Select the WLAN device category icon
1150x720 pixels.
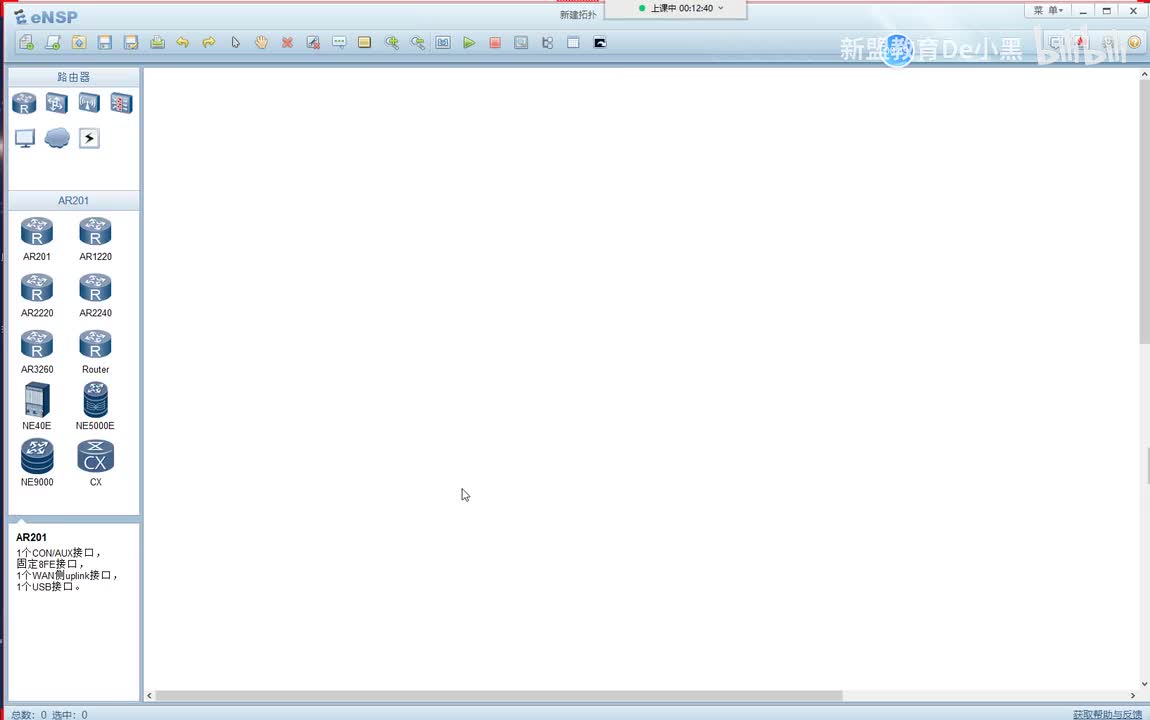[x=89, y=103]
